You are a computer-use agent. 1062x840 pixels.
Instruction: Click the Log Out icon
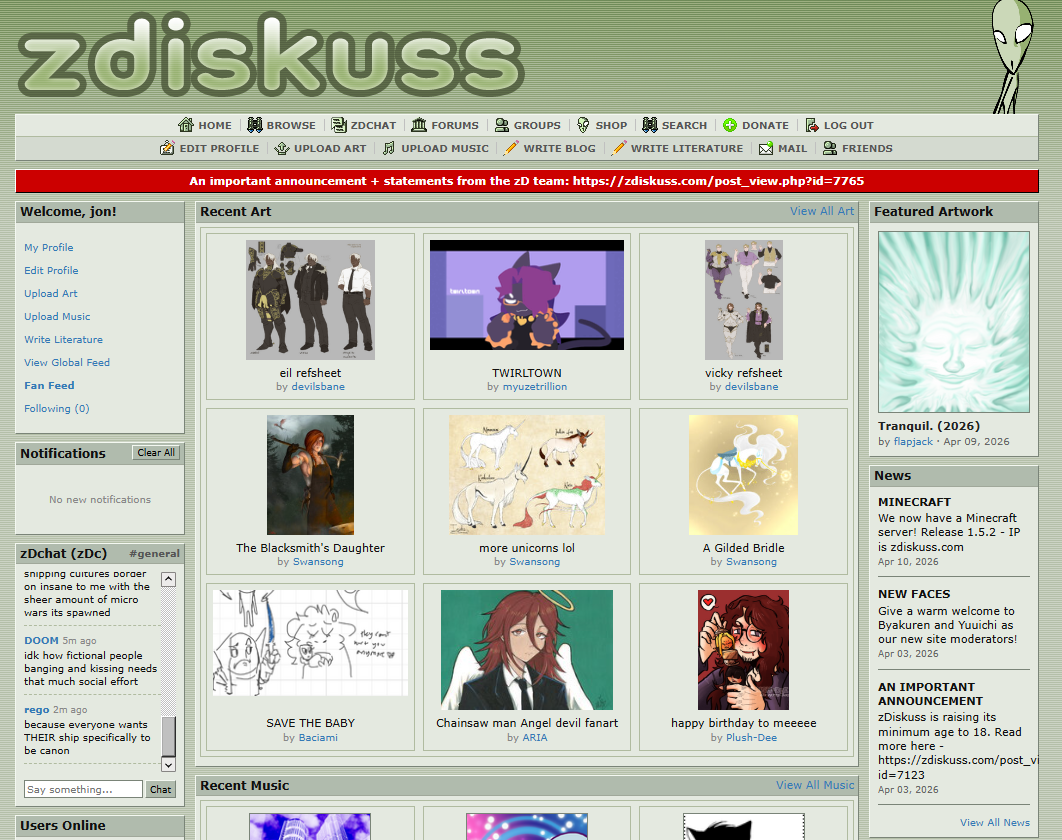(812, 125)
